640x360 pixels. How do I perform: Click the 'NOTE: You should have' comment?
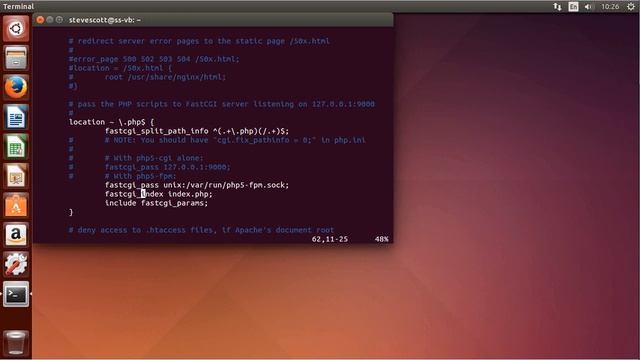235,140
